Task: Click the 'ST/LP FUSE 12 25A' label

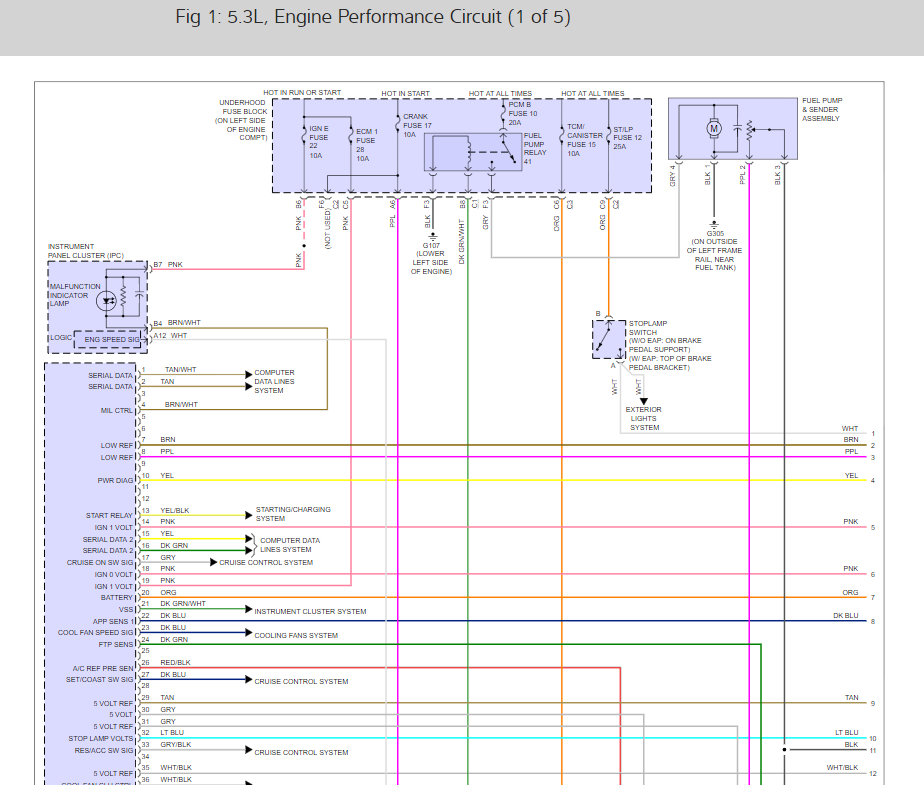Action: pyautogui.click(x=628, y=138)
